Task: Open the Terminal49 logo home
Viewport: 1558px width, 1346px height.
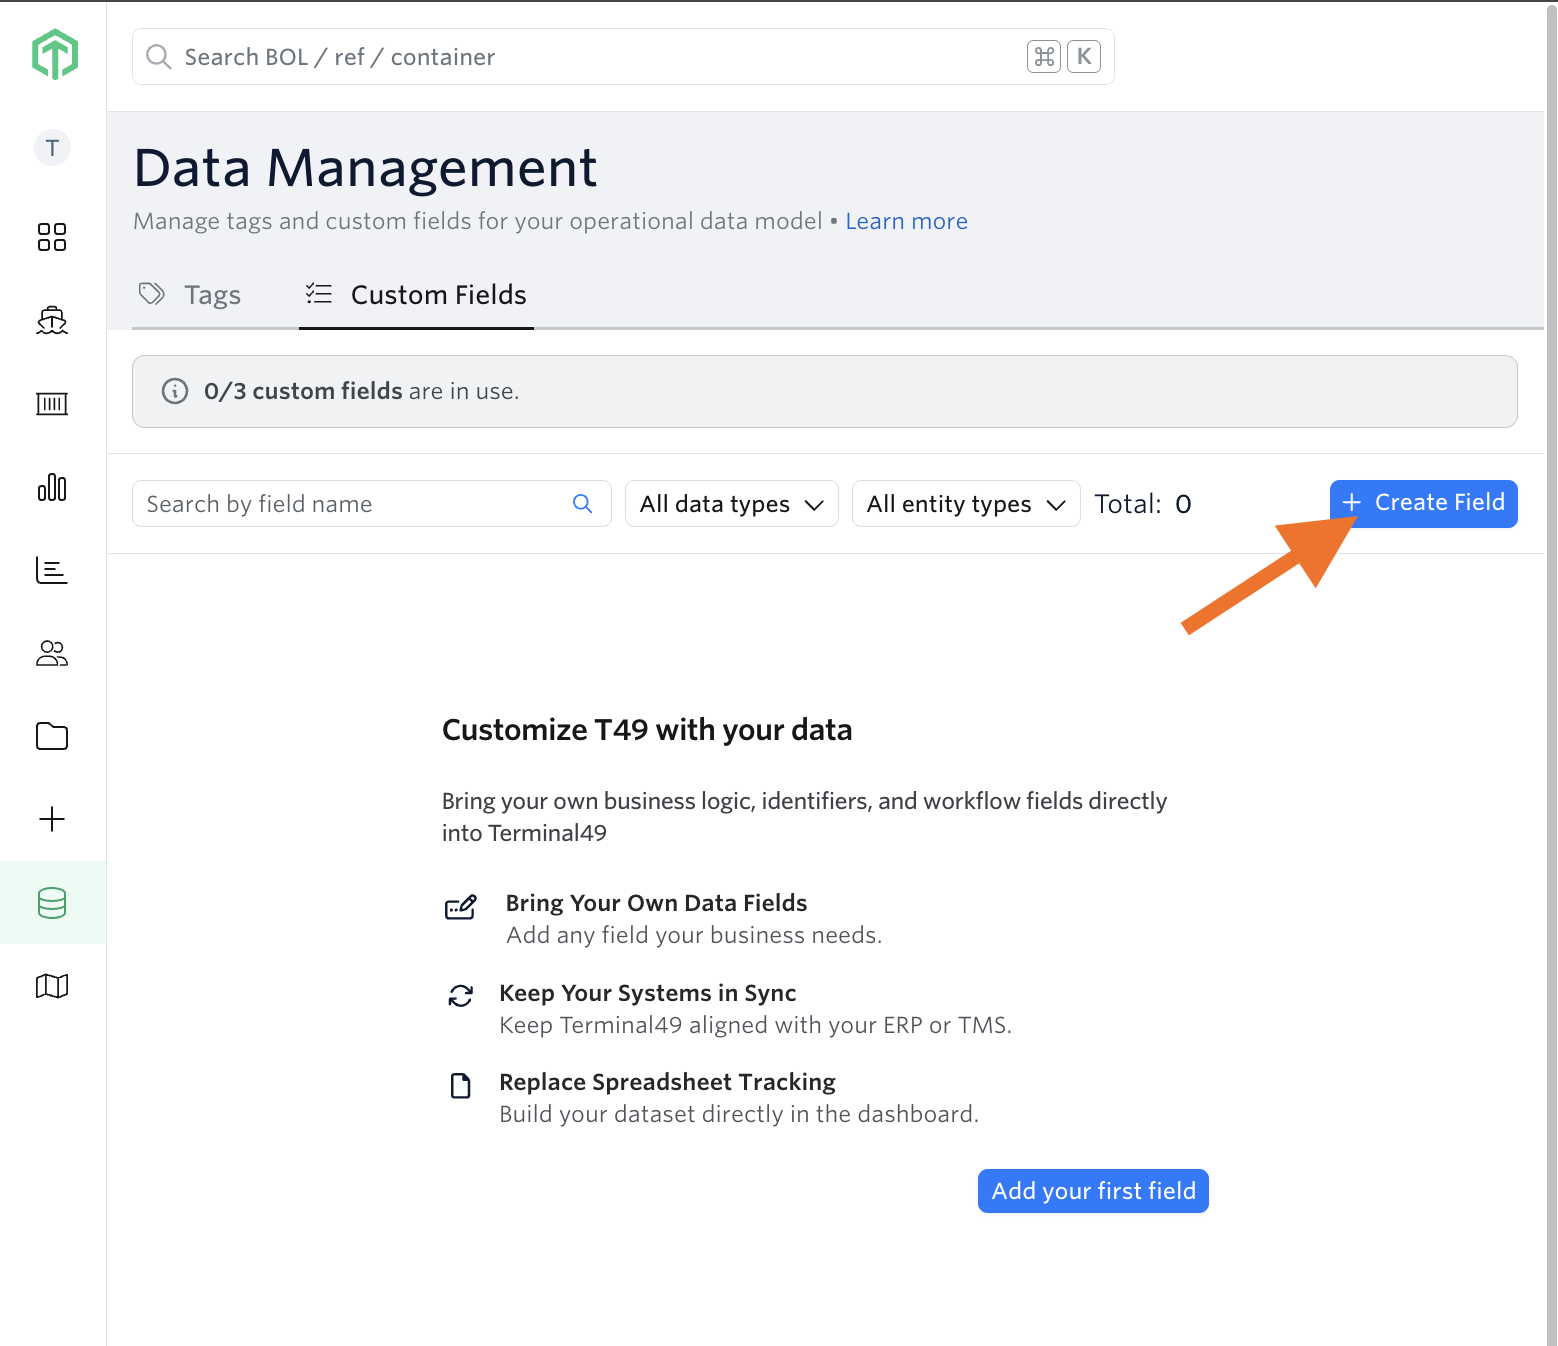Action: click(54, 54)
